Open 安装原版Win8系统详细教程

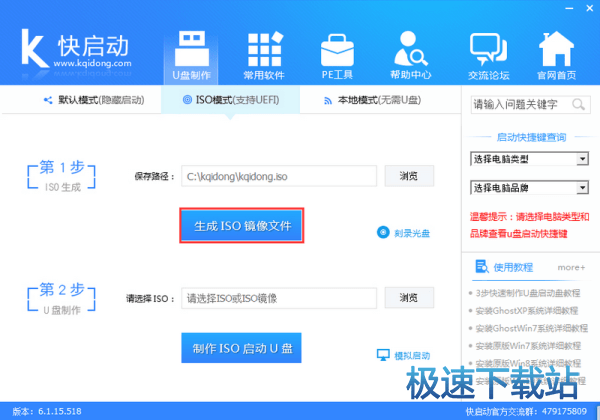tap(528, 363)
